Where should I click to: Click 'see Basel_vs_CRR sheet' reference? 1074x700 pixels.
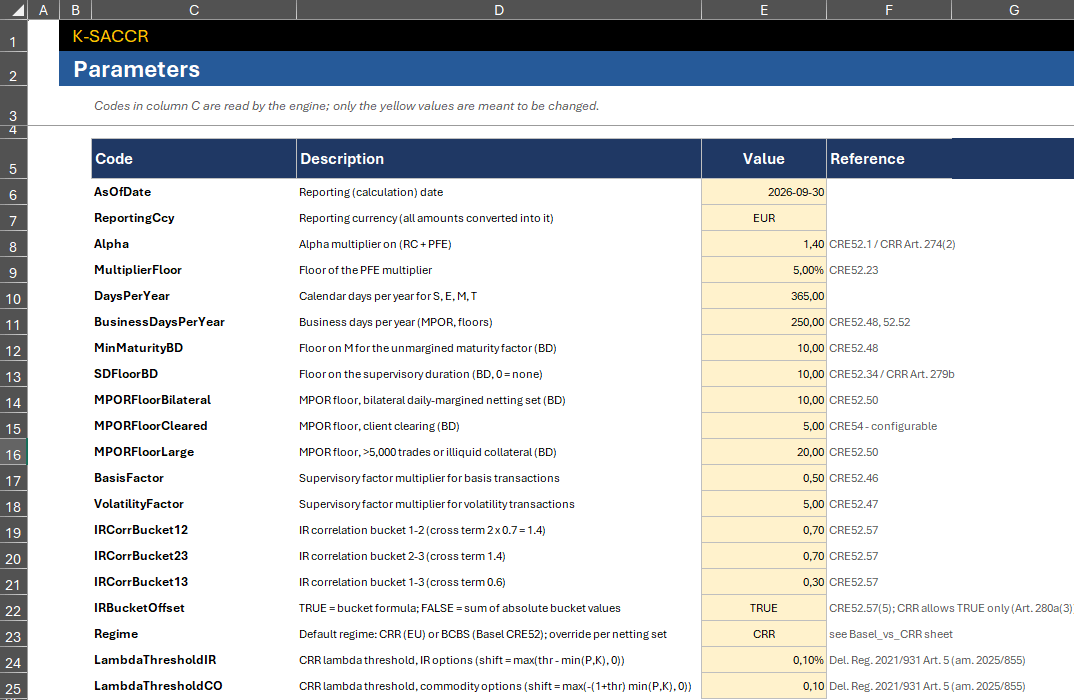pyautogui.click(x=890, y=635)
